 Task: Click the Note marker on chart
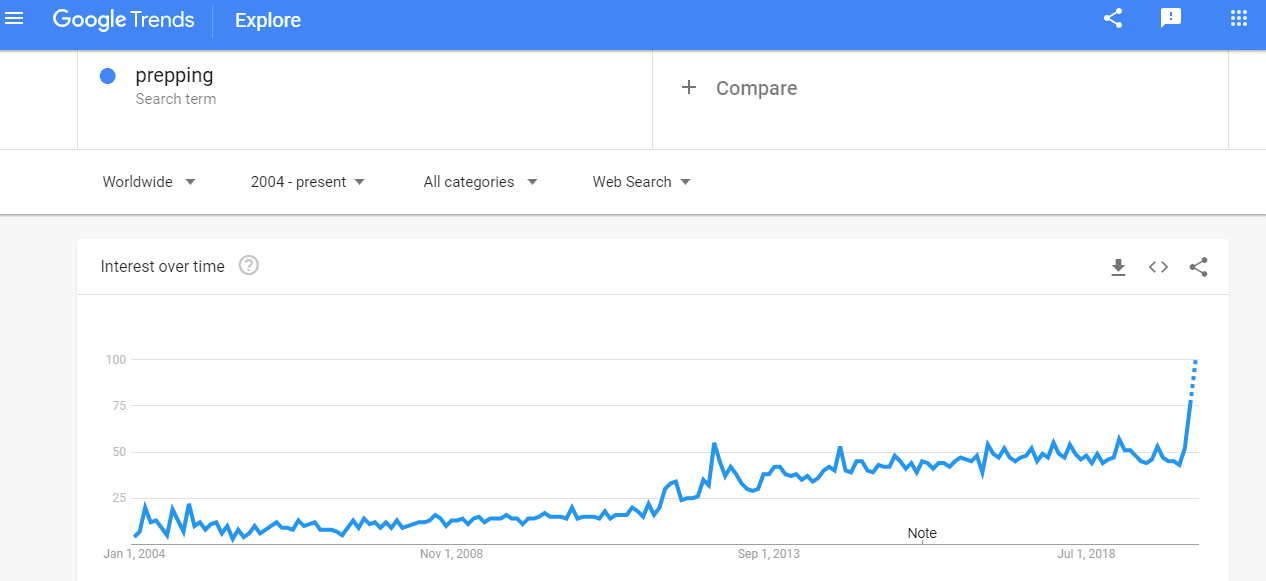[922, 533]
